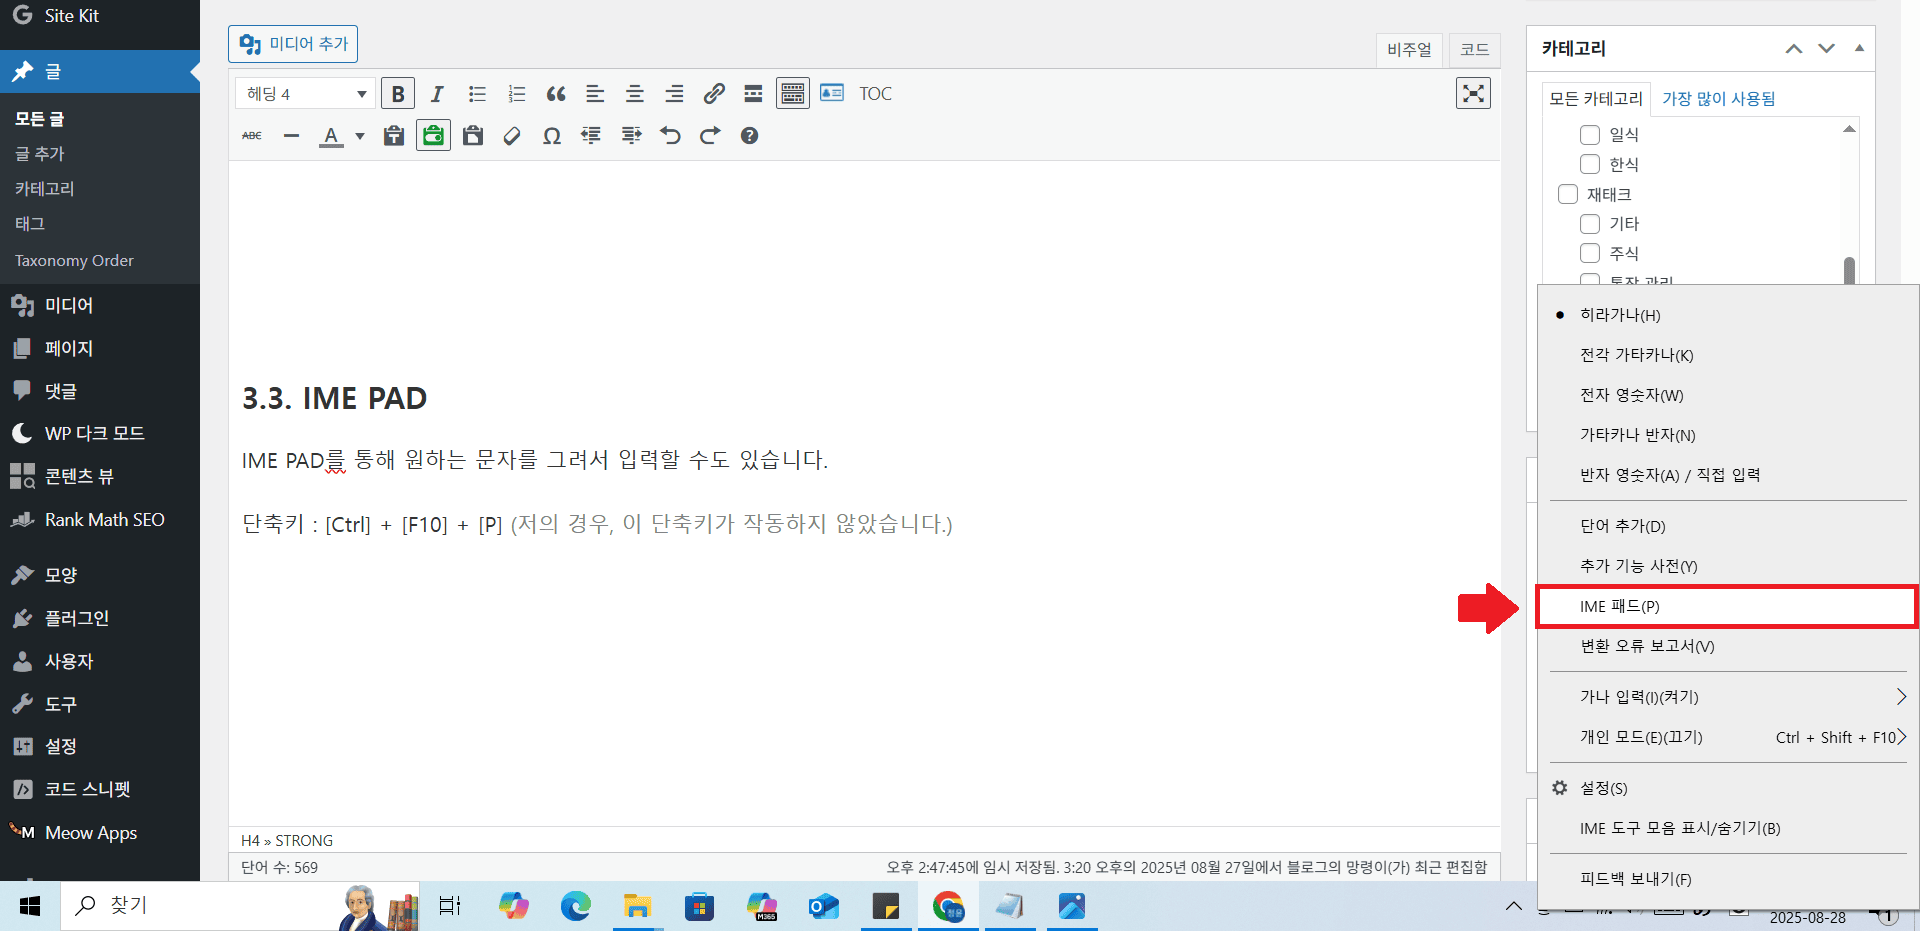Viewport: 1920px width, 931px height.
Task: Toggle bold formatting in editor toolbar
Action: coord(398,94)
